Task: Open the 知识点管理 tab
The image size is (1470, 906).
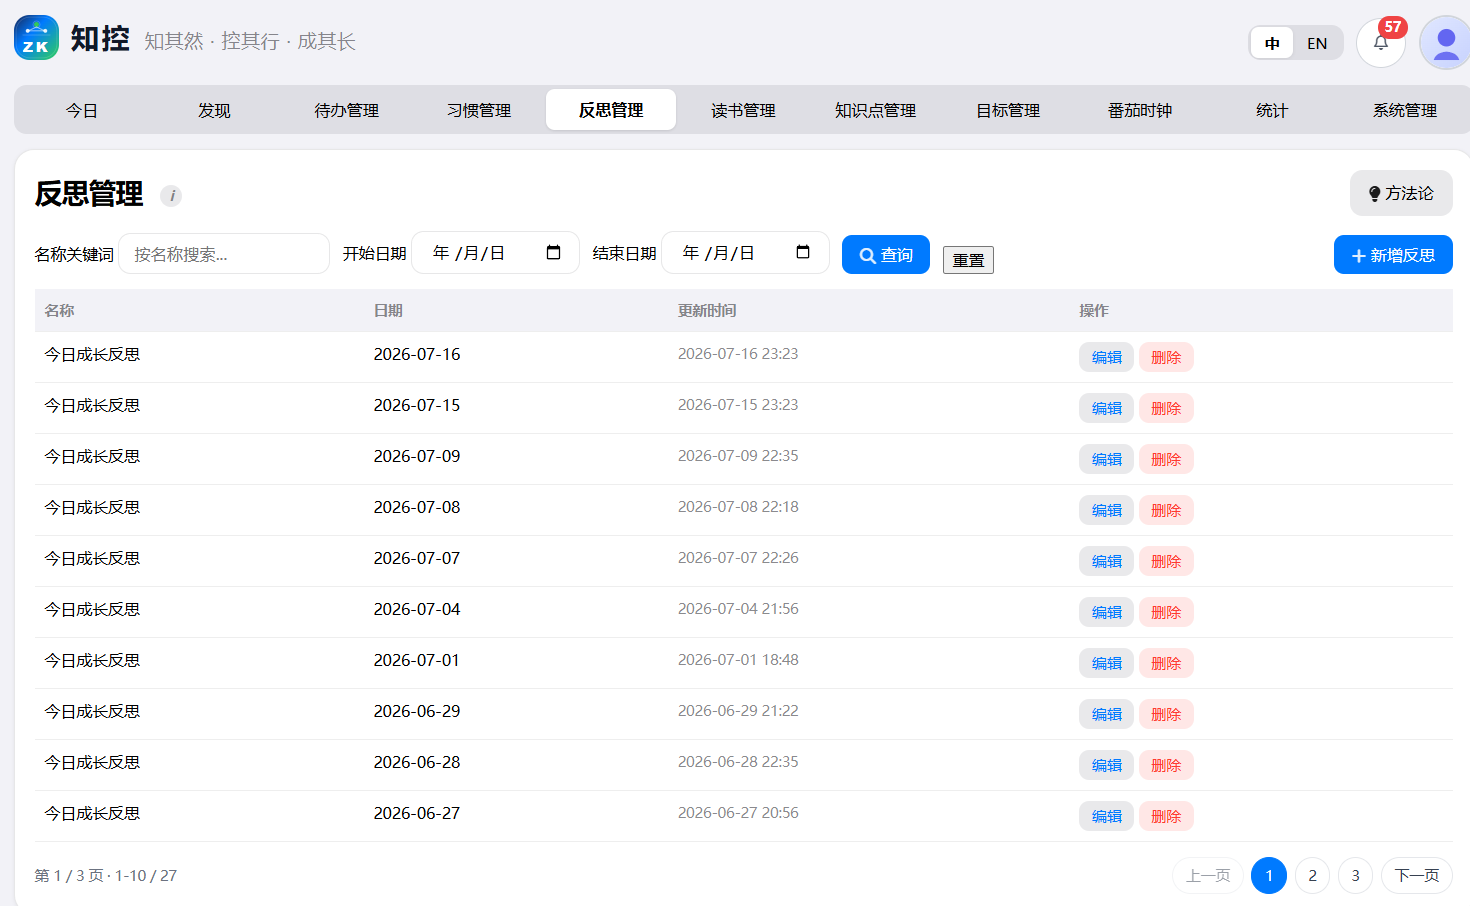Action: tap(875, 110)
